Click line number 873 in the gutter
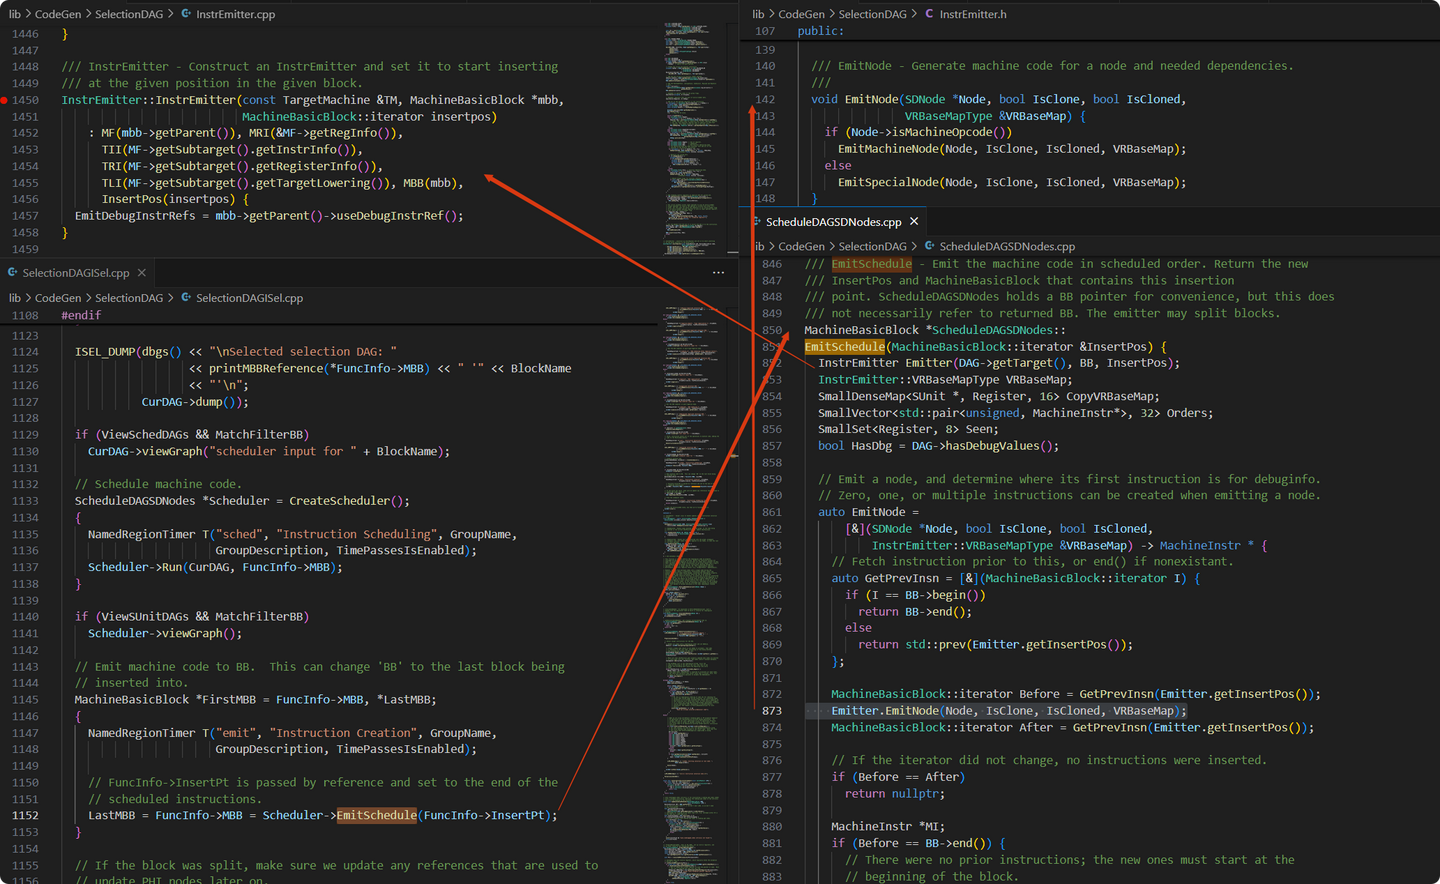 coord(771,711)
